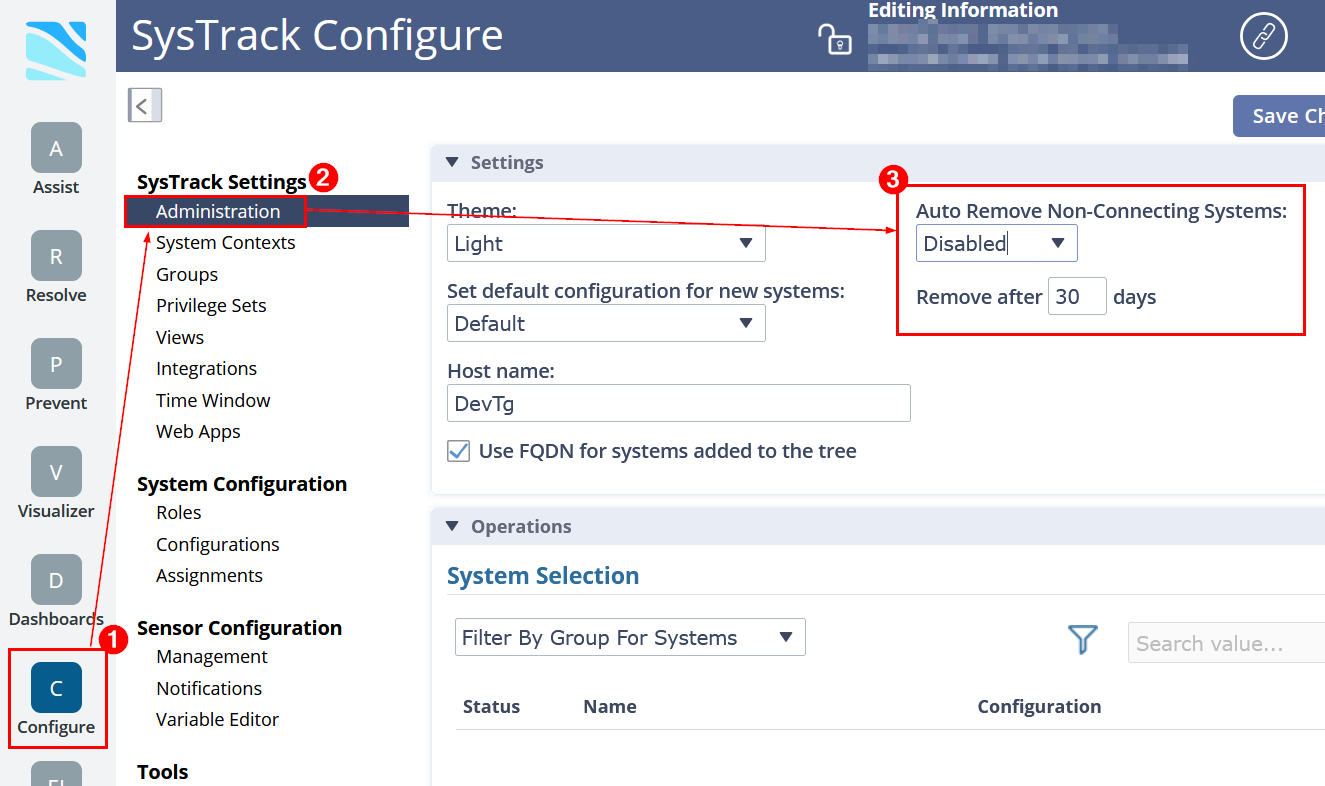Click the link chain icon in header

pyautogui.click(x=1264, y=38)
